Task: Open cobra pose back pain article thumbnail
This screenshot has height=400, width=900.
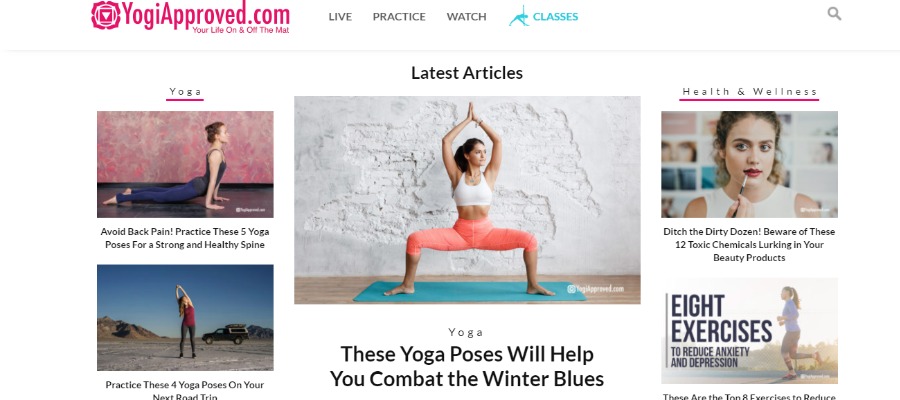Action: (185, 164)
